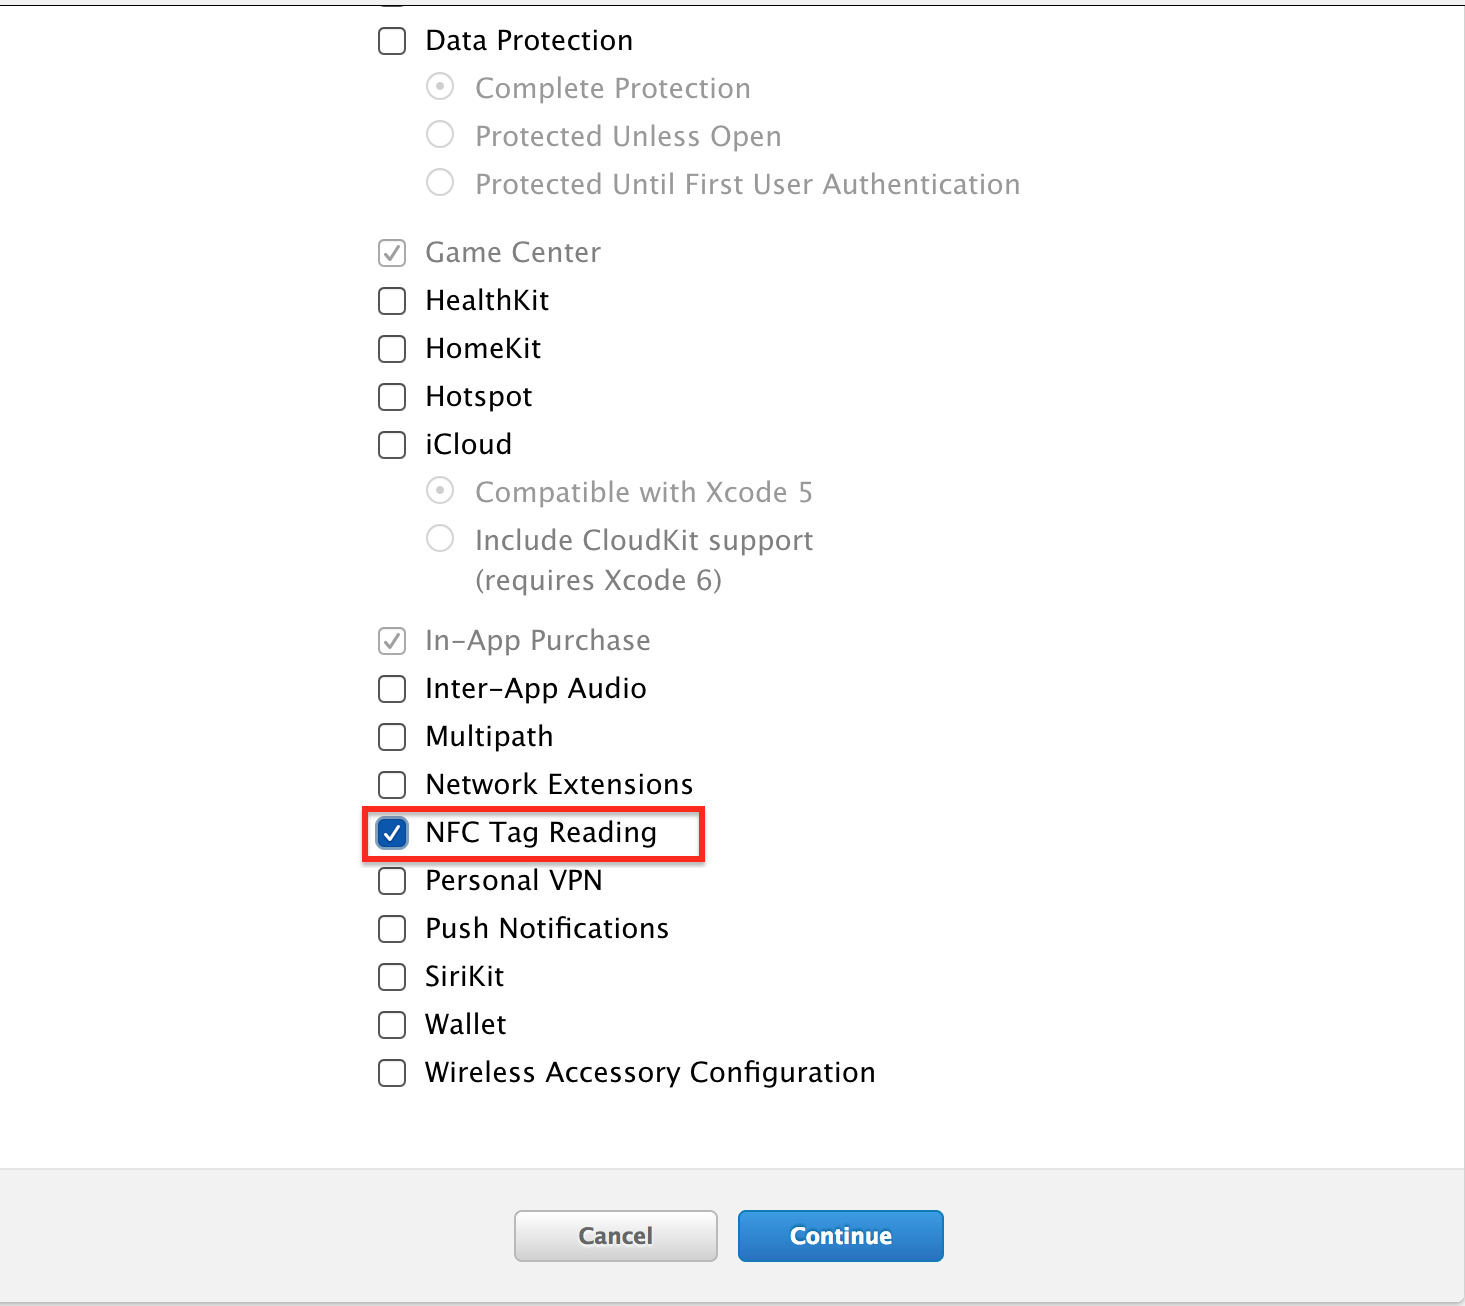This screenshot has height=1306, width=1465.
Task: Uncheck NFC Tag Reading checkbox
Action: point(392,833)
